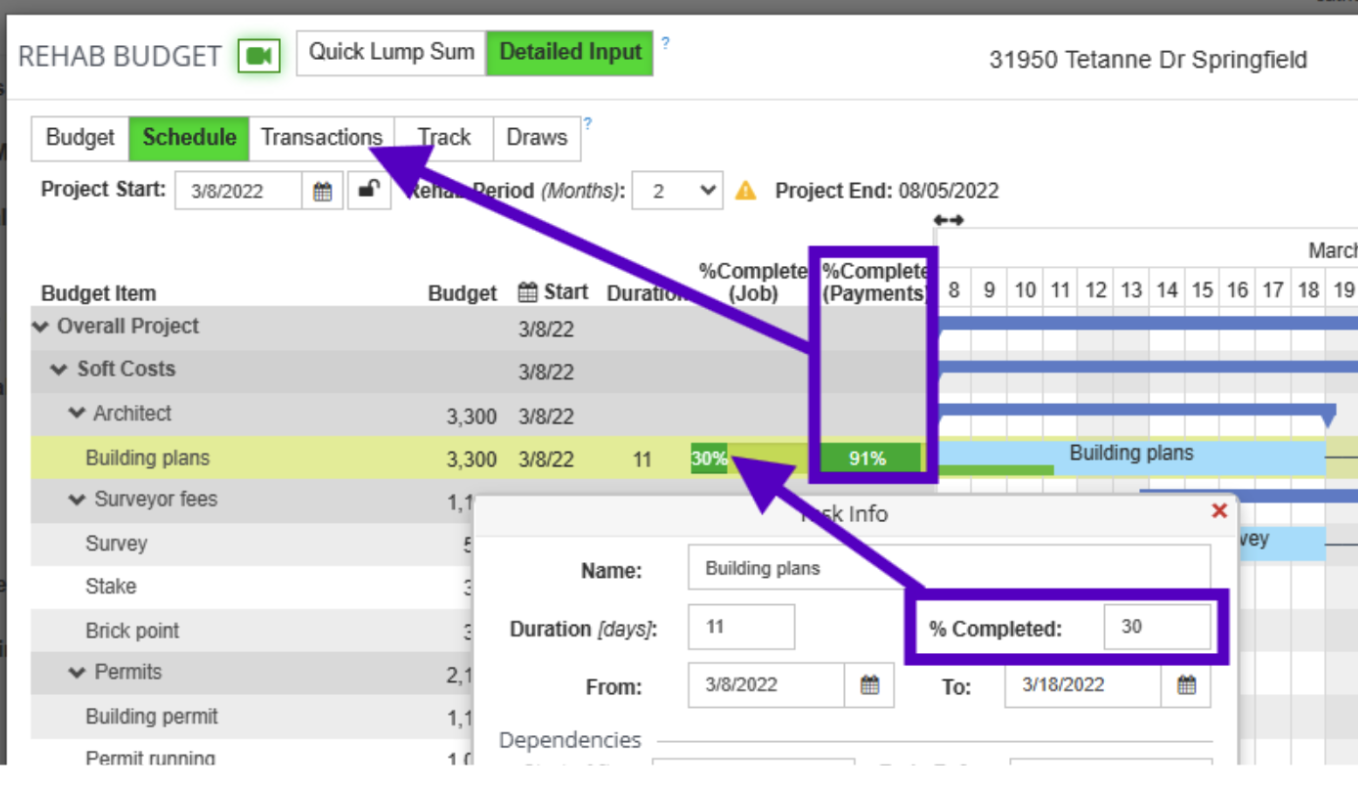This screenshot has width=1358, height=788.
Task: Toggle the project start date lock icon
Action: (369, 190)
